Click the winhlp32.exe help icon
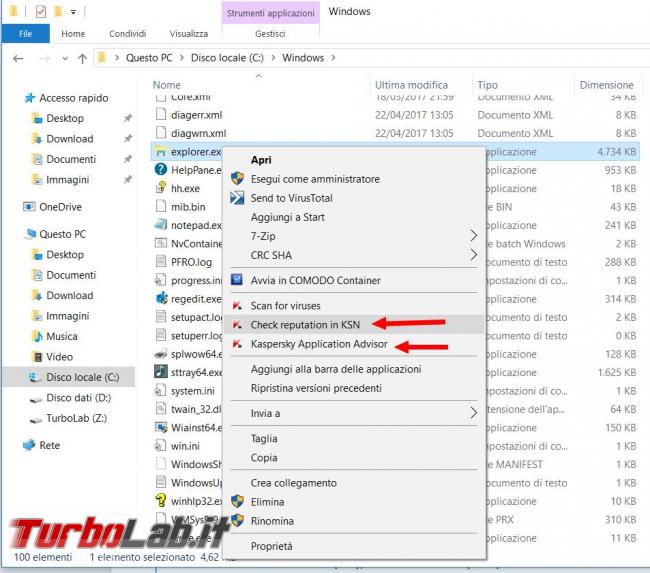This screenshot has height=573, width=650. [x=161, y=500]
